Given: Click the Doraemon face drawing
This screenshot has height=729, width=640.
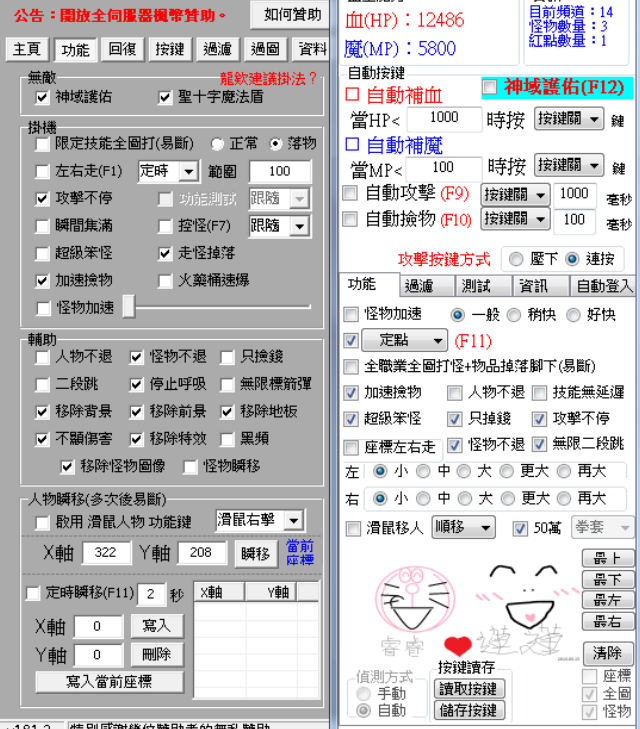Looking at the screenshot, I should click(415, 599).
